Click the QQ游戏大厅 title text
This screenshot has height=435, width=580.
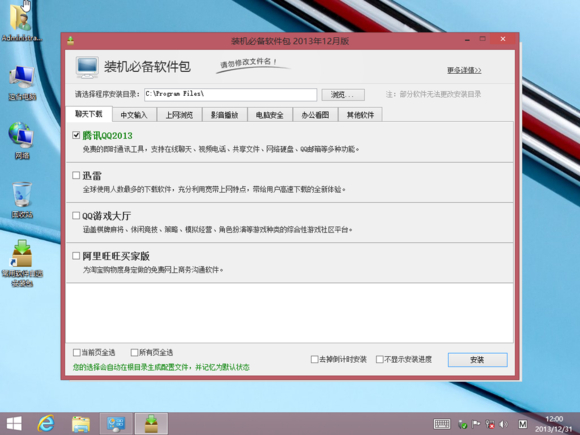(x=107, y=216)
